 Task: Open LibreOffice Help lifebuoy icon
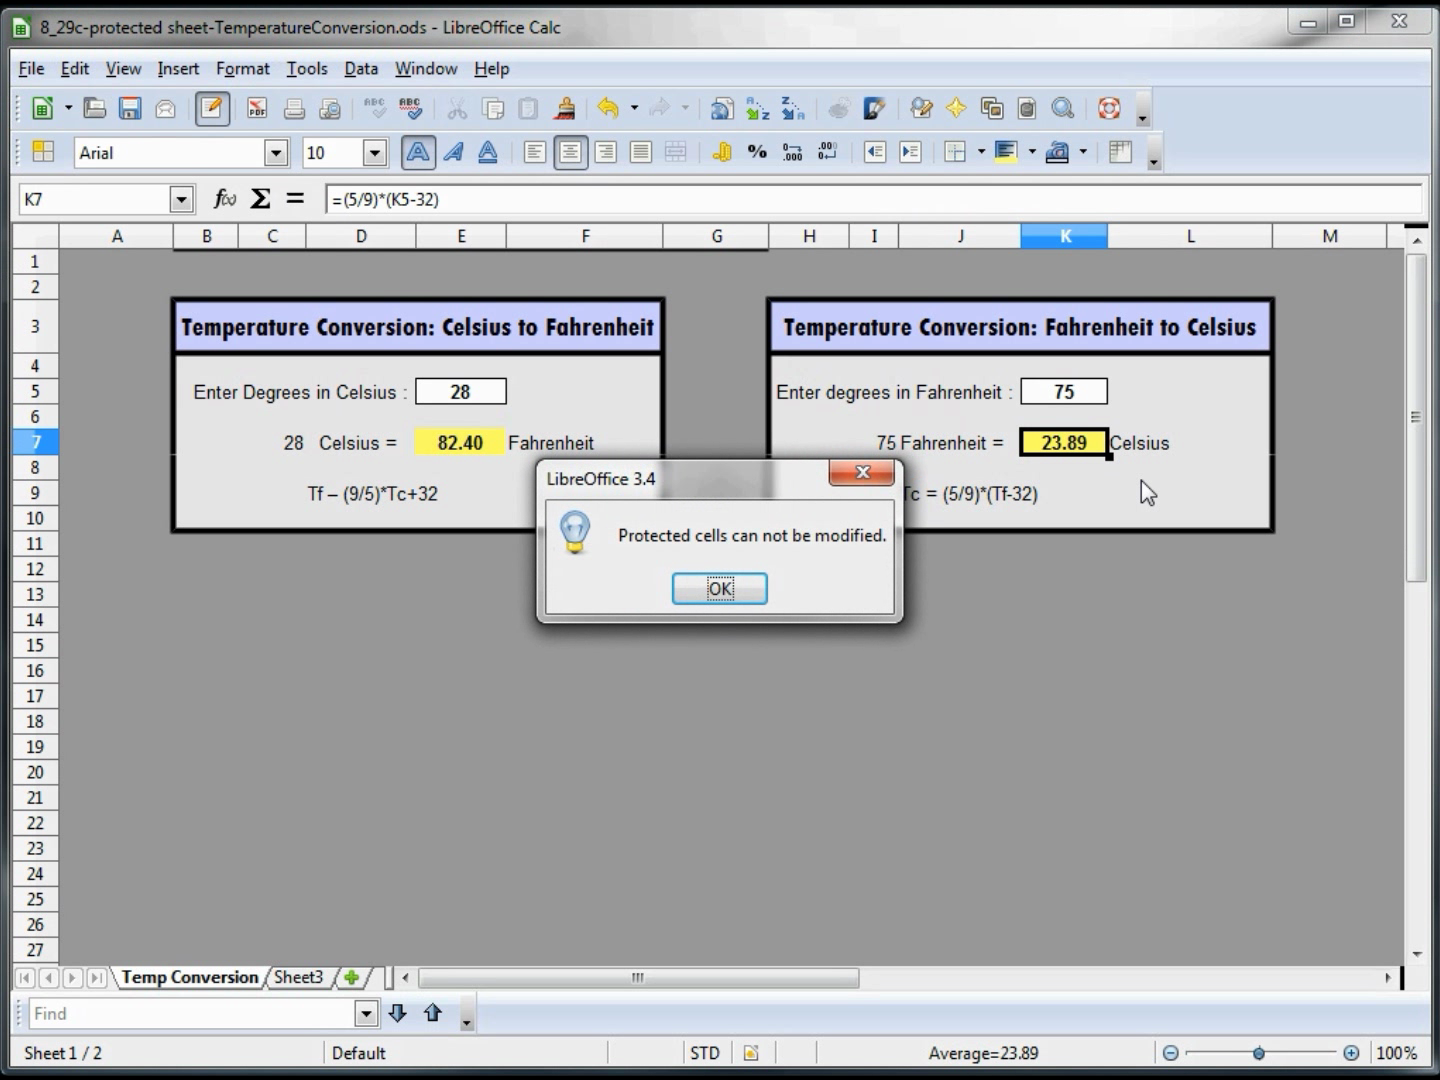point(1109,109)
